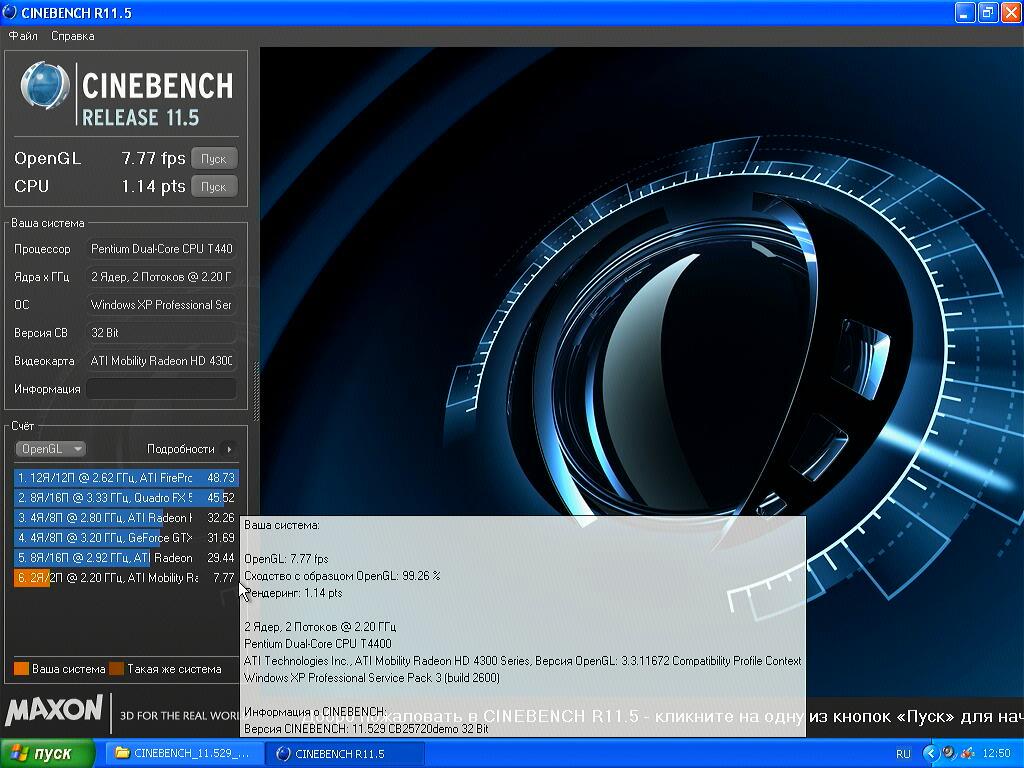Image resolution: width=1024 pixels, height=768 pixels.
Task: Open the volume speaker tray icon
Action: click(948, 753)
